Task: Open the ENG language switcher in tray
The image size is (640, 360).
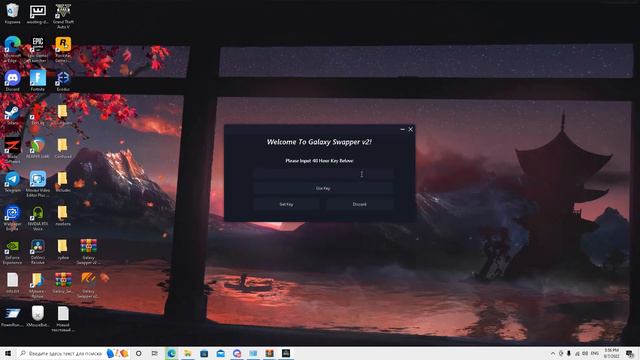Action: (x=595, y=353)
